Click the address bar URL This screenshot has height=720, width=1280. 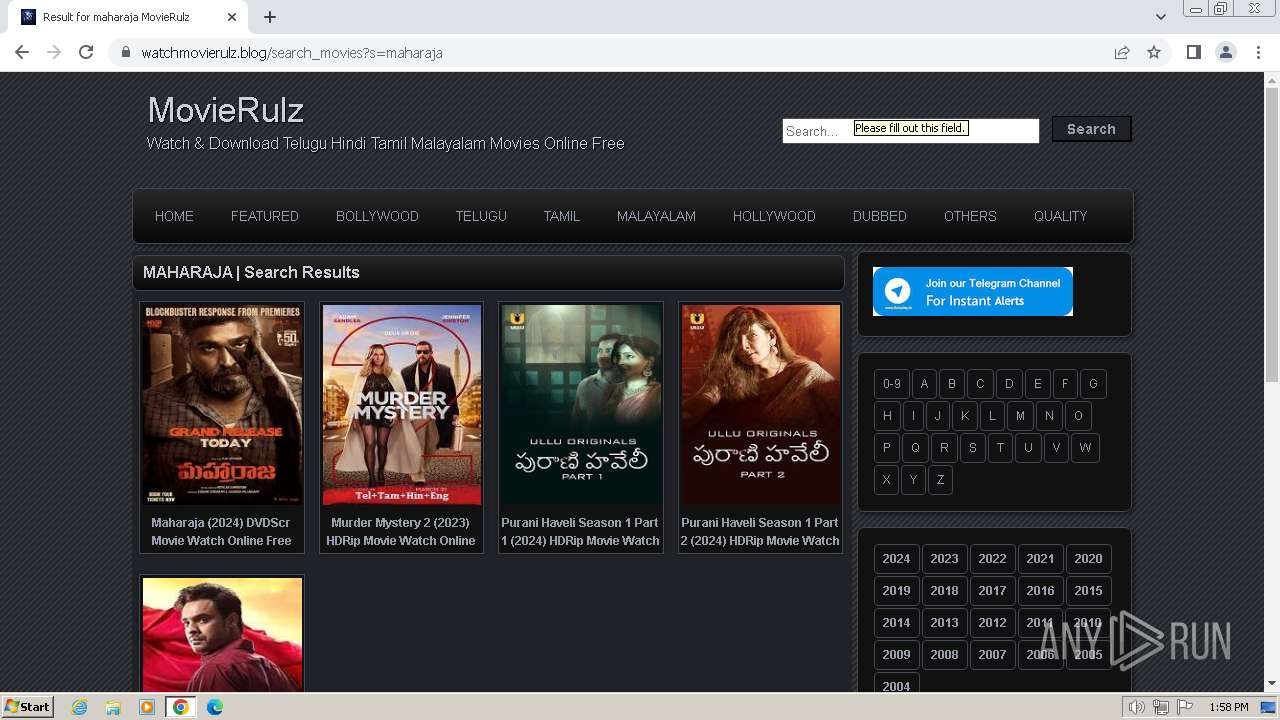tap(292, 52)
